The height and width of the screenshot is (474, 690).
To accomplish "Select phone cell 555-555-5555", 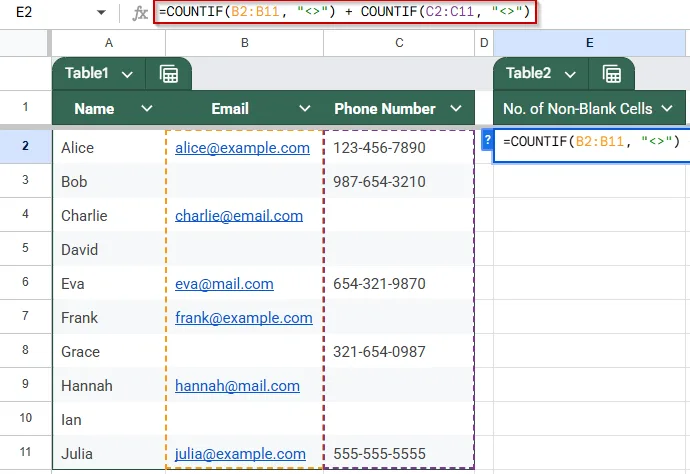I will [399, 453].
